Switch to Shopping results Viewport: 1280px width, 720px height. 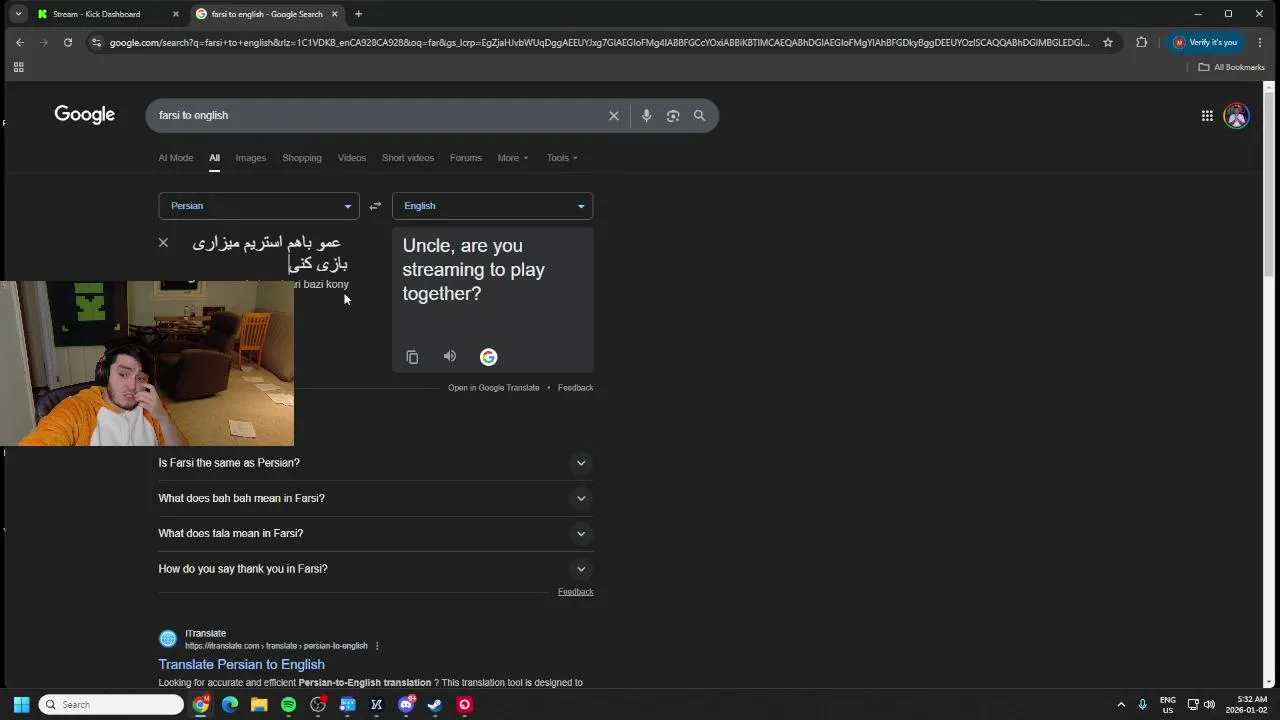point(302,158)
